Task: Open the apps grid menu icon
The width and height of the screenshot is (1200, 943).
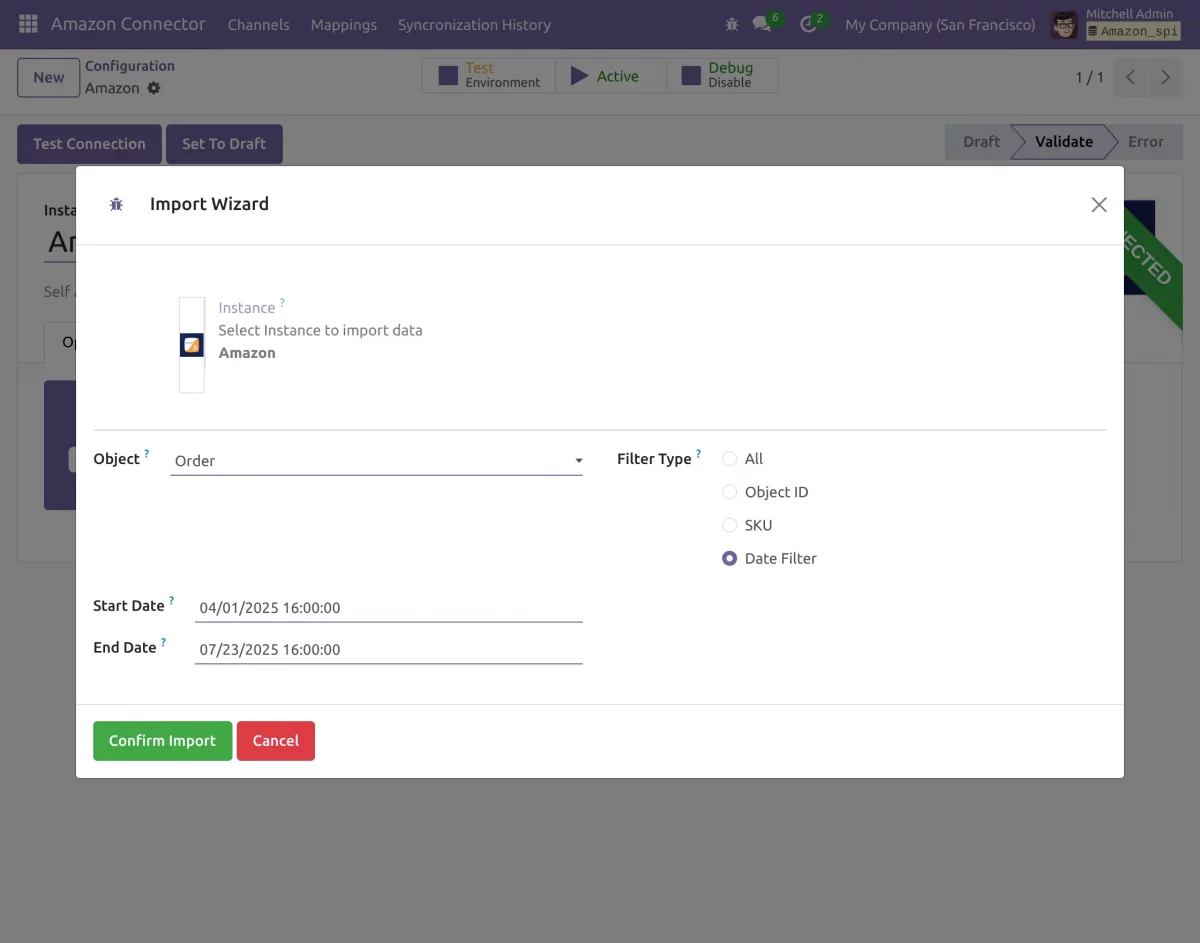Action: point(28,24)
